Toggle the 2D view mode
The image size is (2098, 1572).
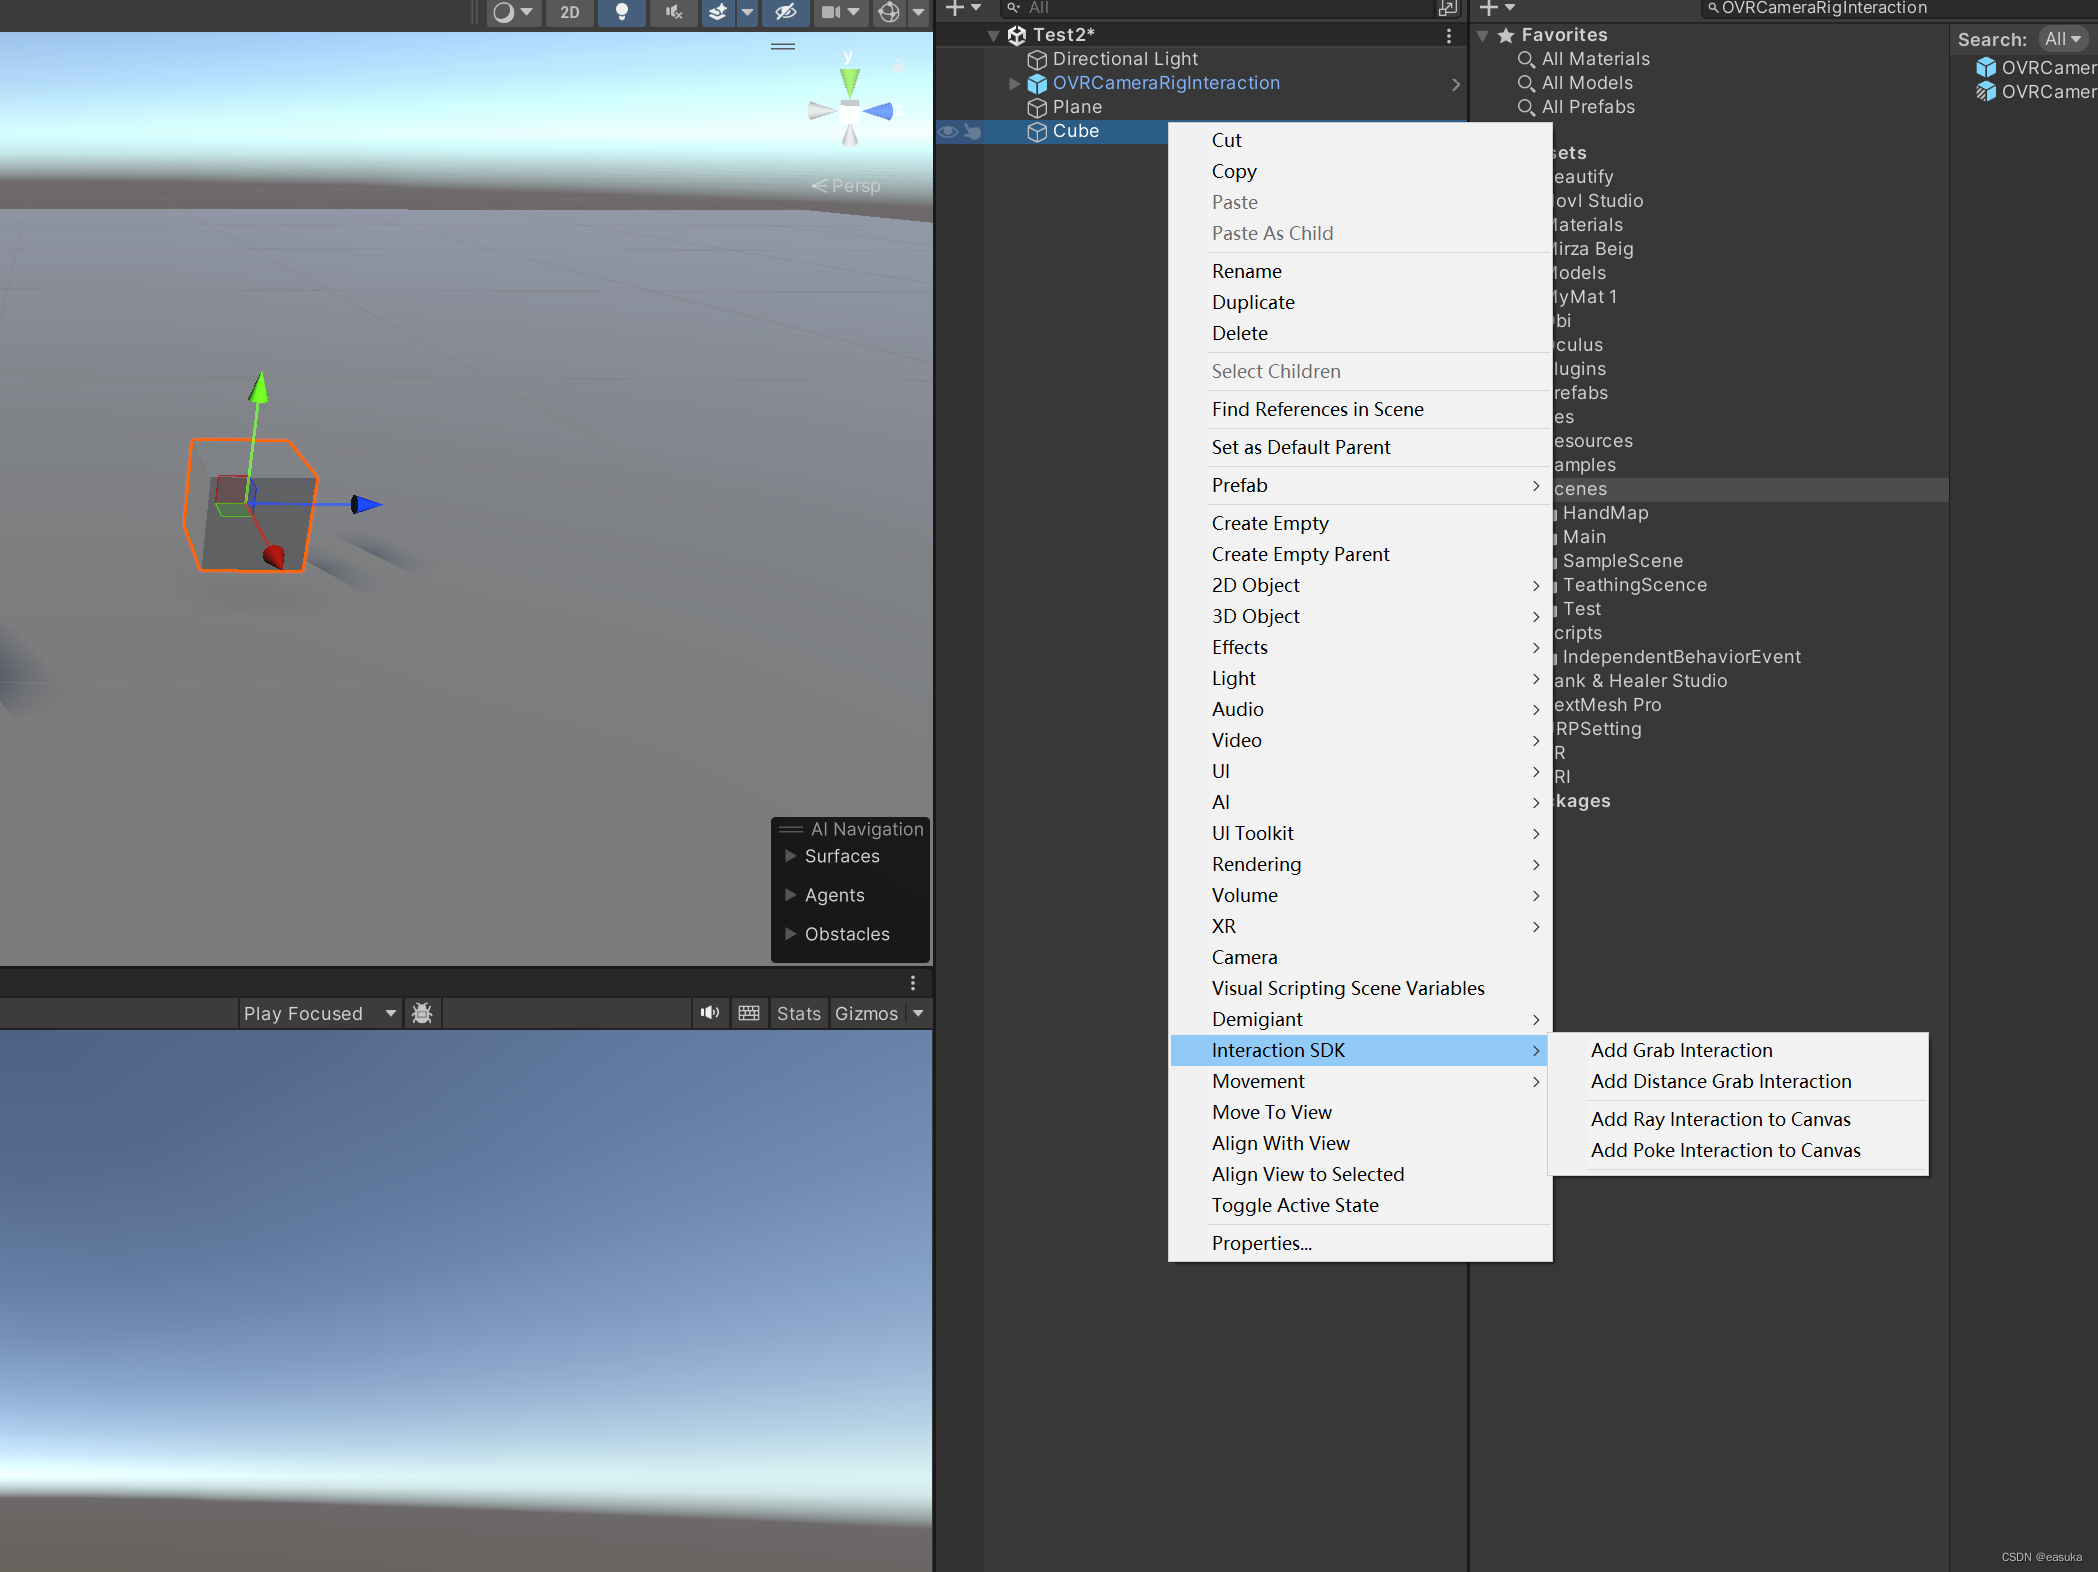(x=570, y=13)
